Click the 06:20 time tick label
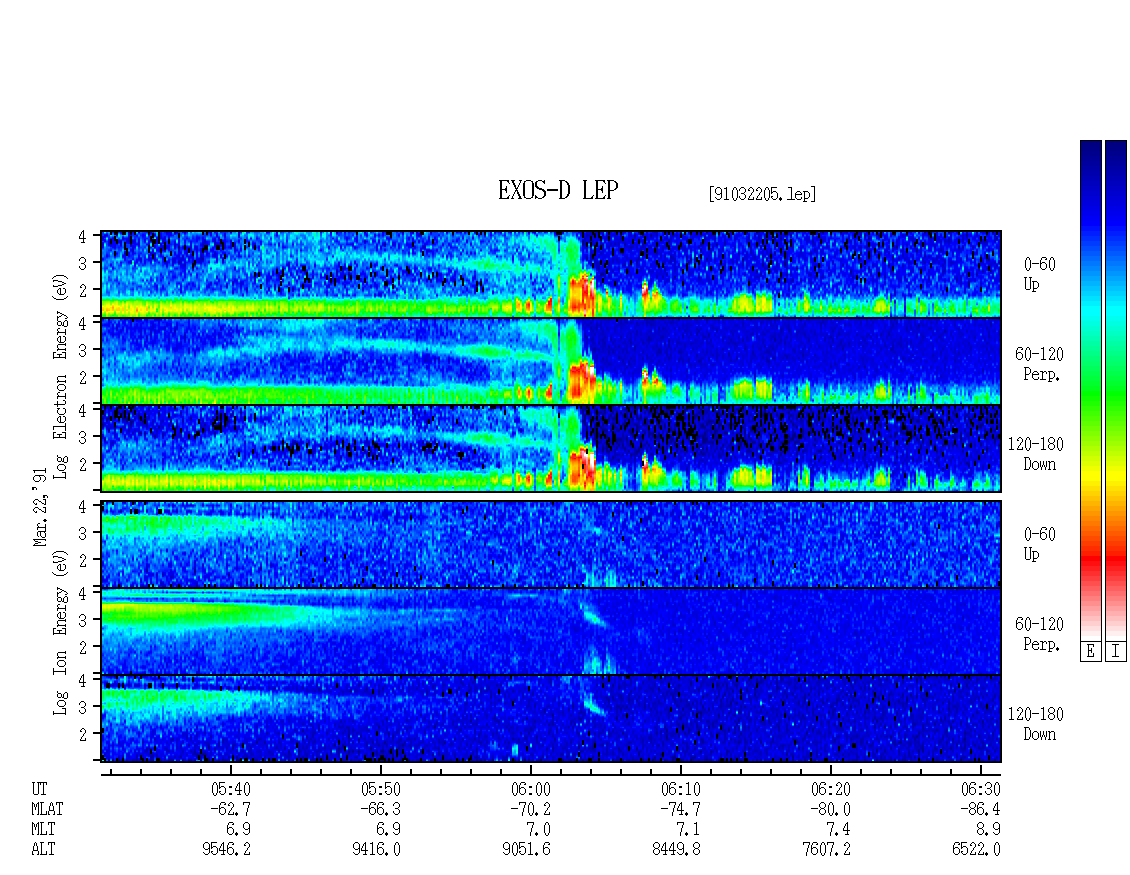Image resolution: width=1130 pixels, height=875 pixels. tap(830, 789)
